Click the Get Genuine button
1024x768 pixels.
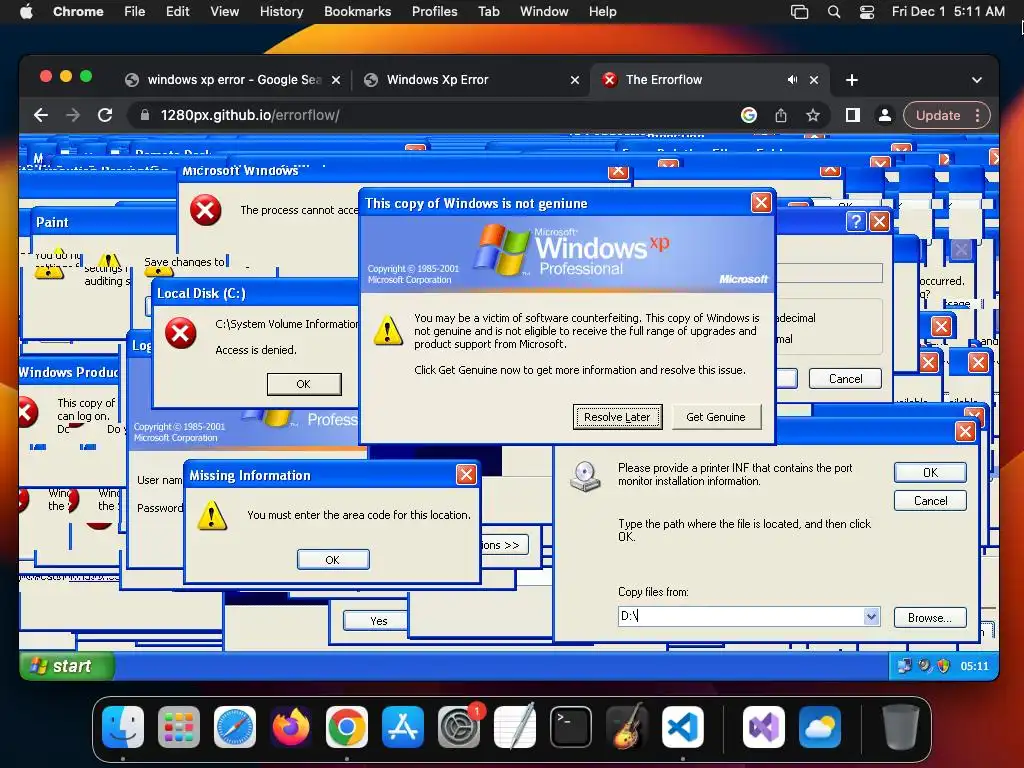(x=716, y=417)
